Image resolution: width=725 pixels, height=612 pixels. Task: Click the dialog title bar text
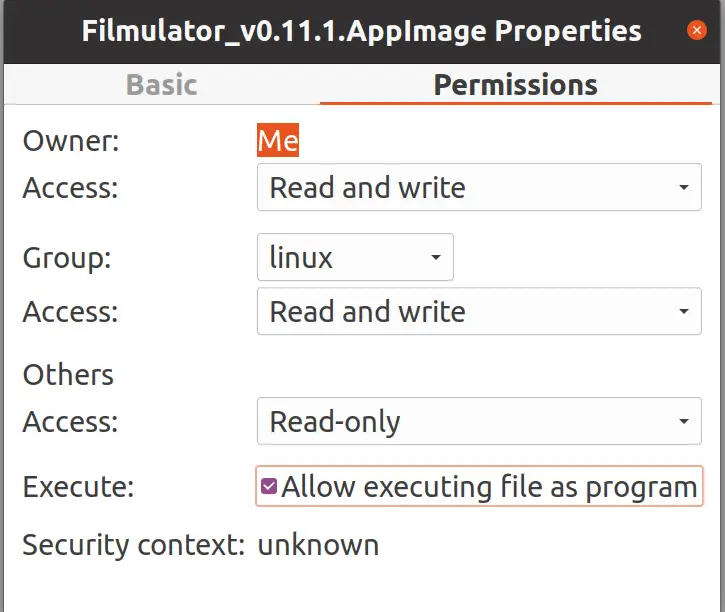(362, 31)
